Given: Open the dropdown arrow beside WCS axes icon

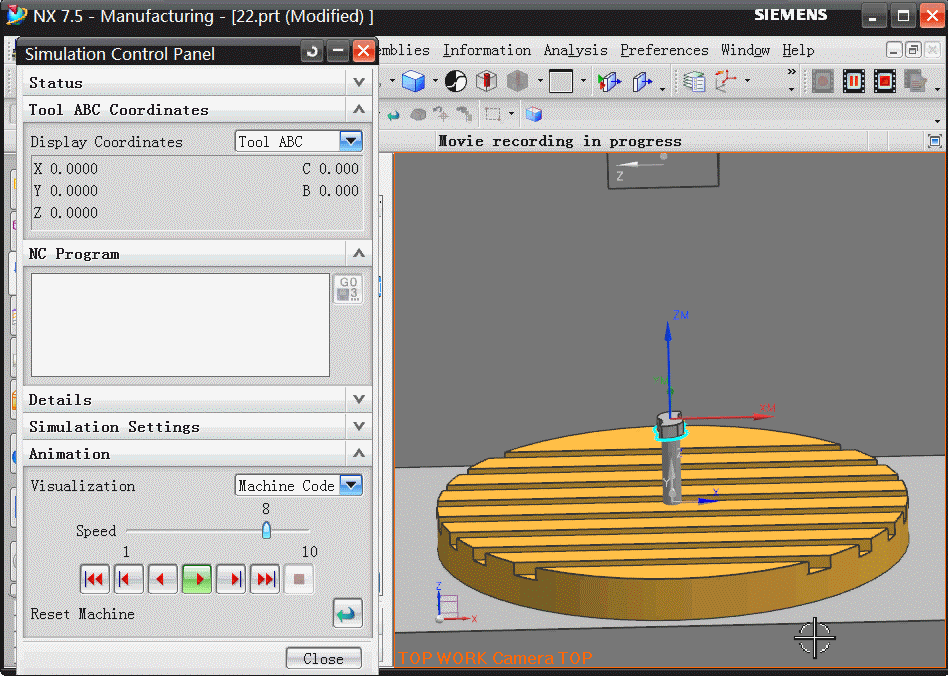Looking at the screenshot, I should click(x=747, y=81).
